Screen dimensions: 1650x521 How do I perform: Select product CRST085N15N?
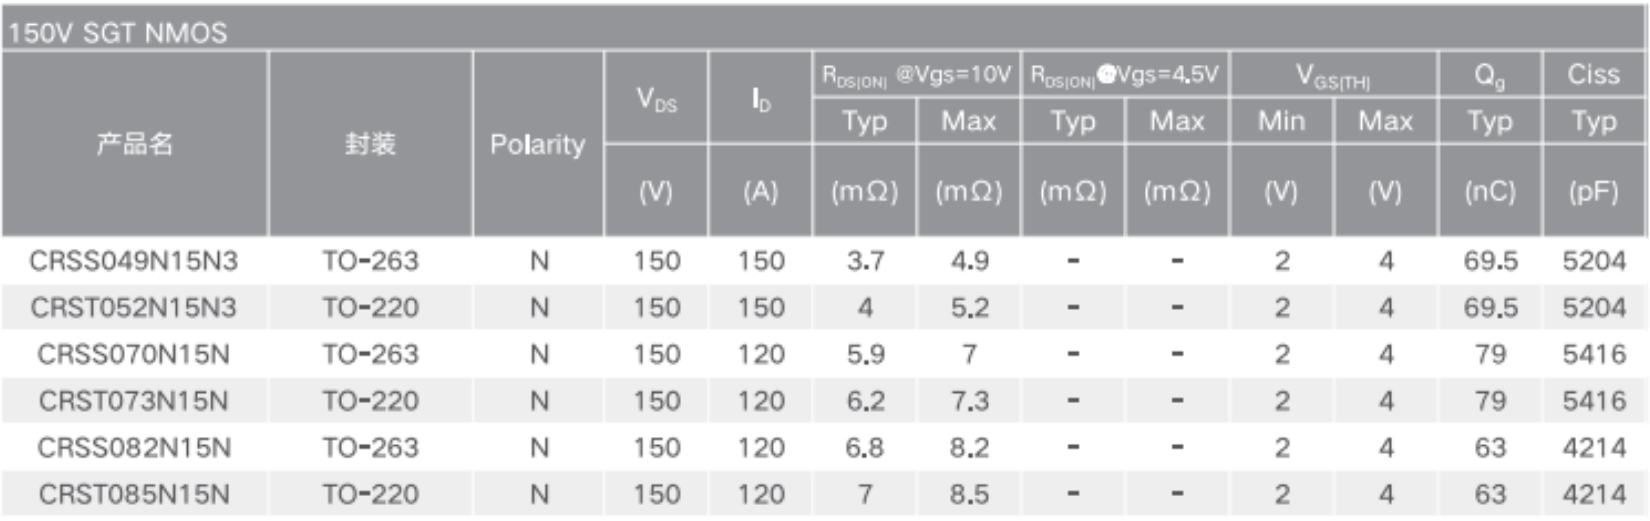coord(134,494)
